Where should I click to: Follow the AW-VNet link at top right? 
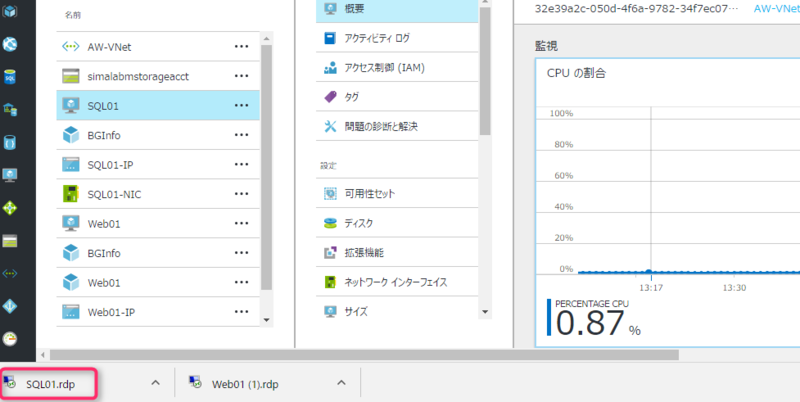[776, 9]
